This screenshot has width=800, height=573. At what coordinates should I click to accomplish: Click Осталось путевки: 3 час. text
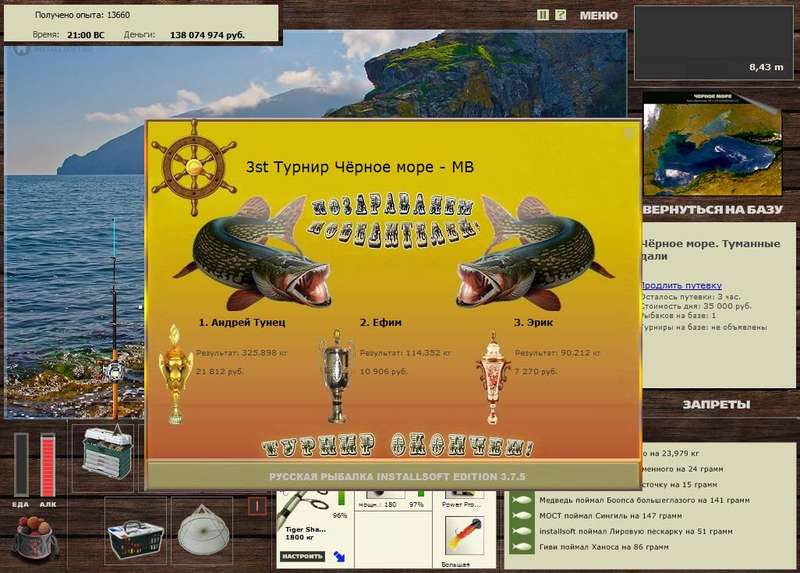pos(690,296)
